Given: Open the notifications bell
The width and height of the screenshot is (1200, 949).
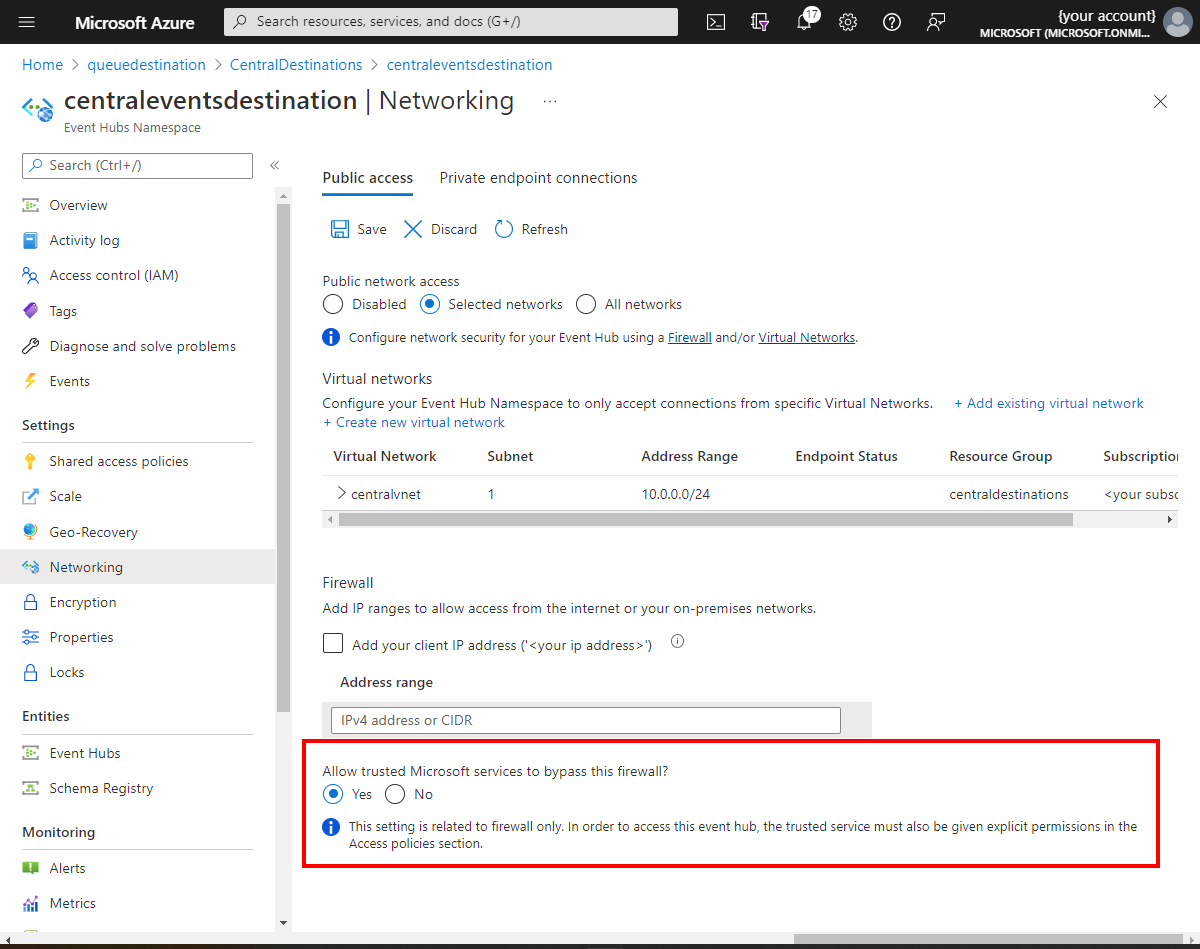Looking at the screenshot, I should pos(804,21).
